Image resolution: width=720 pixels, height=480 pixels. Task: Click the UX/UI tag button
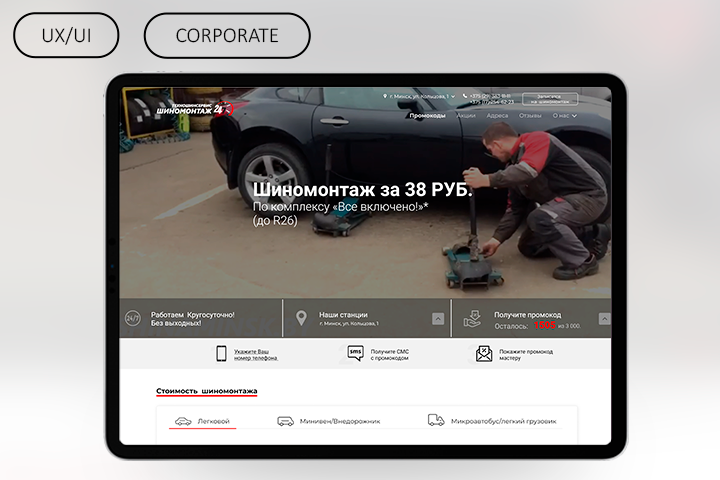click(x=66, y=35)
